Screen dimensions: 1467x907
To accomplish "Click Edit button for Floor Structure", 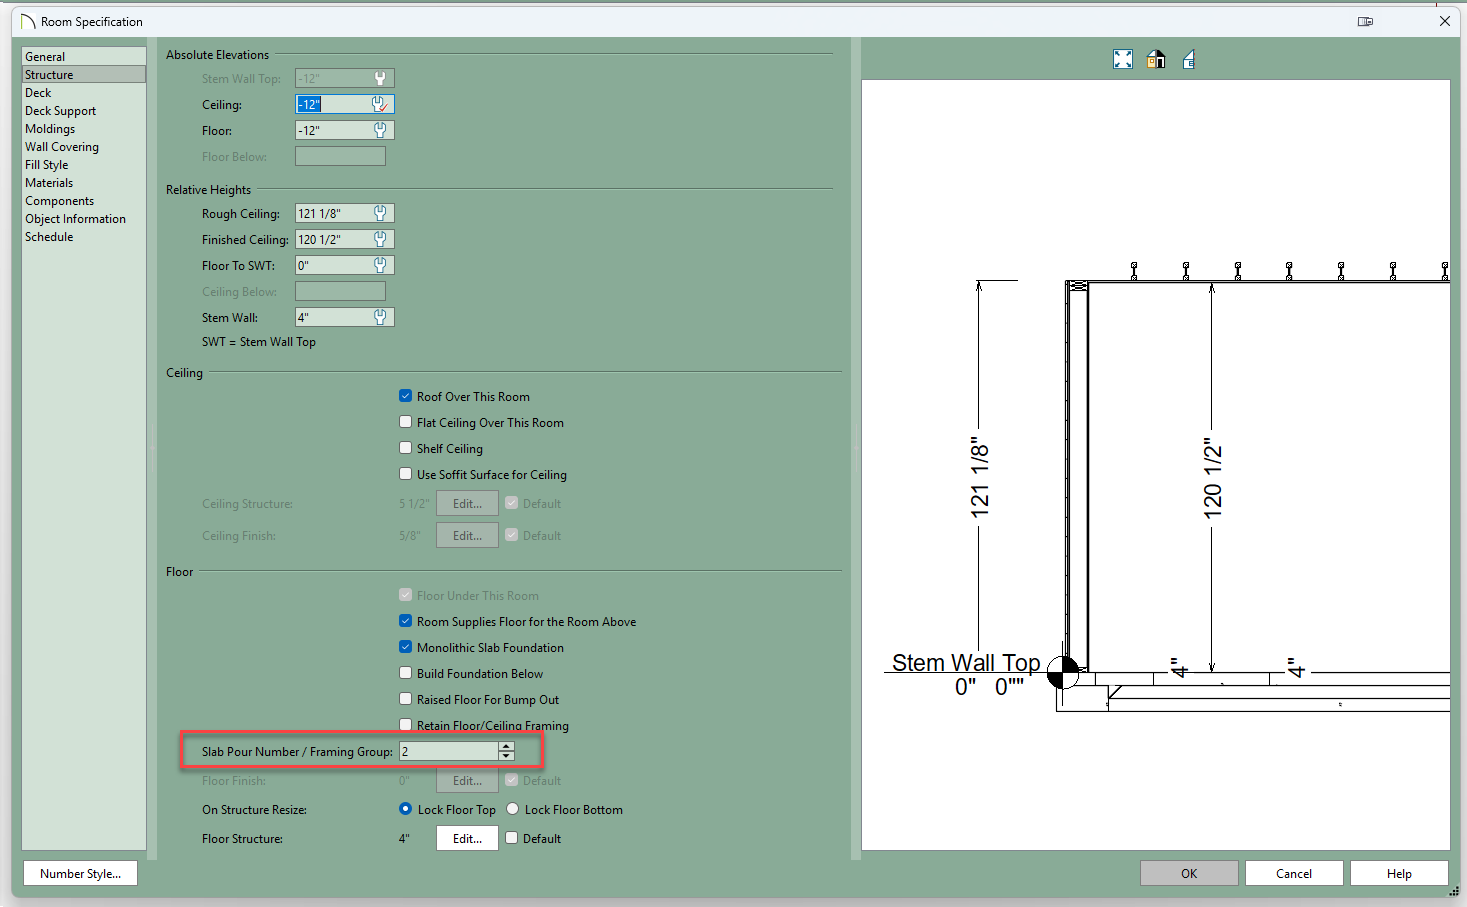I will 467,838.
